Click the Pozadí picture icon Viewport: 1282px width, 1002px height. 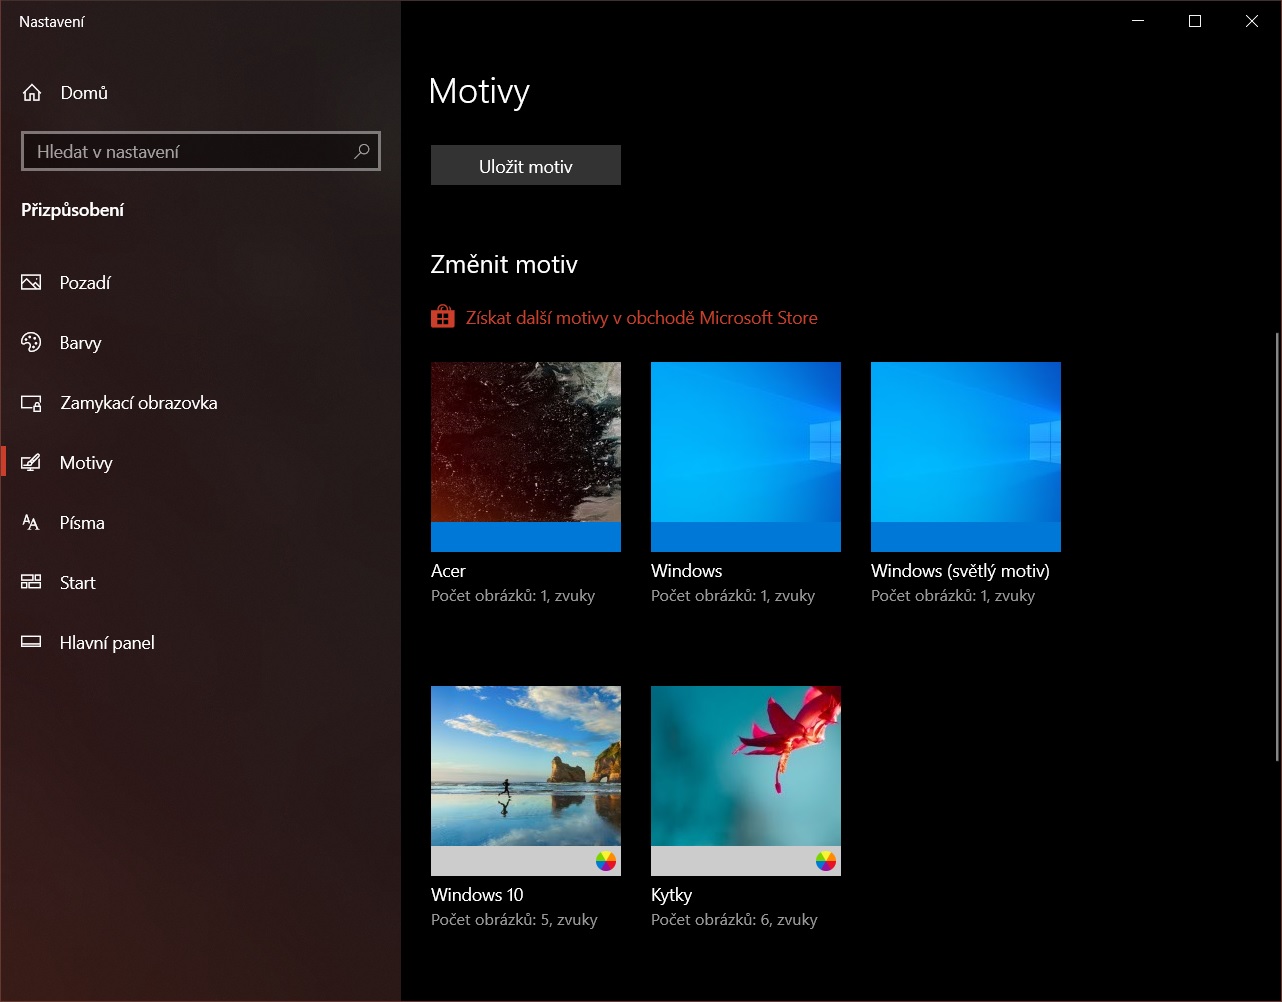(x=31, y=283)
